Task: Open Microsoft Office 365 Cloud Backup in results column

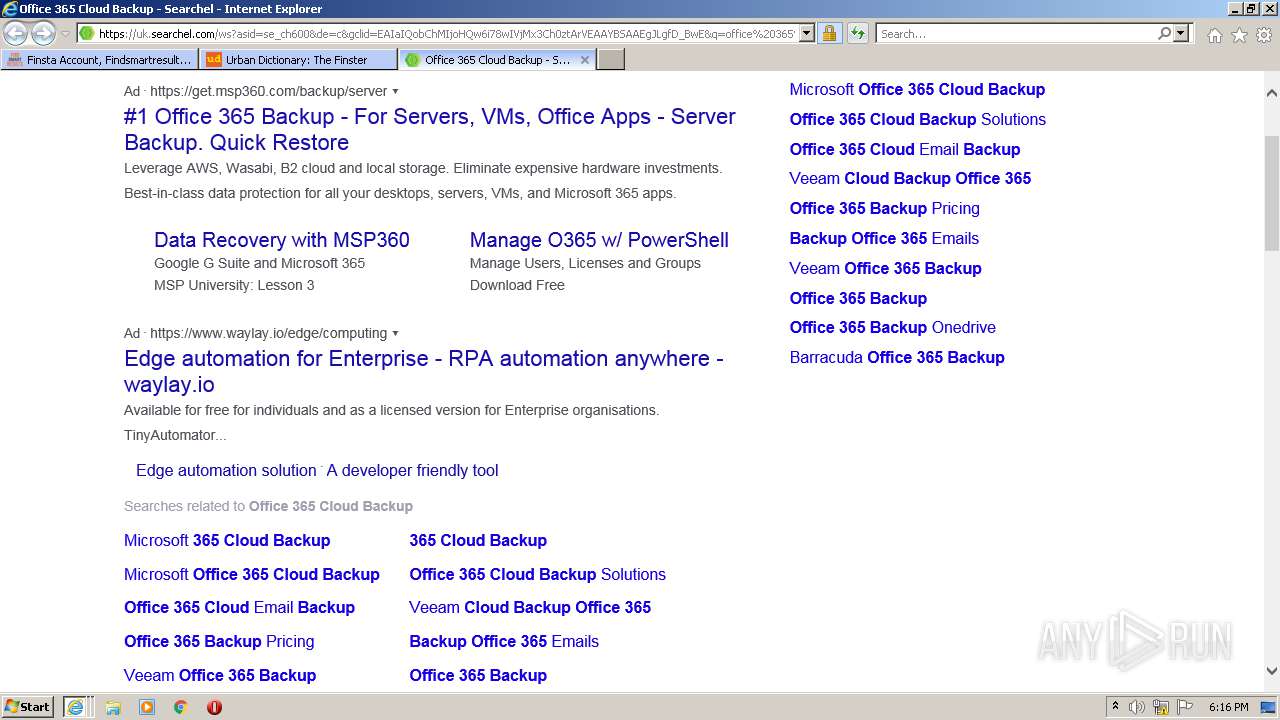Action: click(252, 574)
